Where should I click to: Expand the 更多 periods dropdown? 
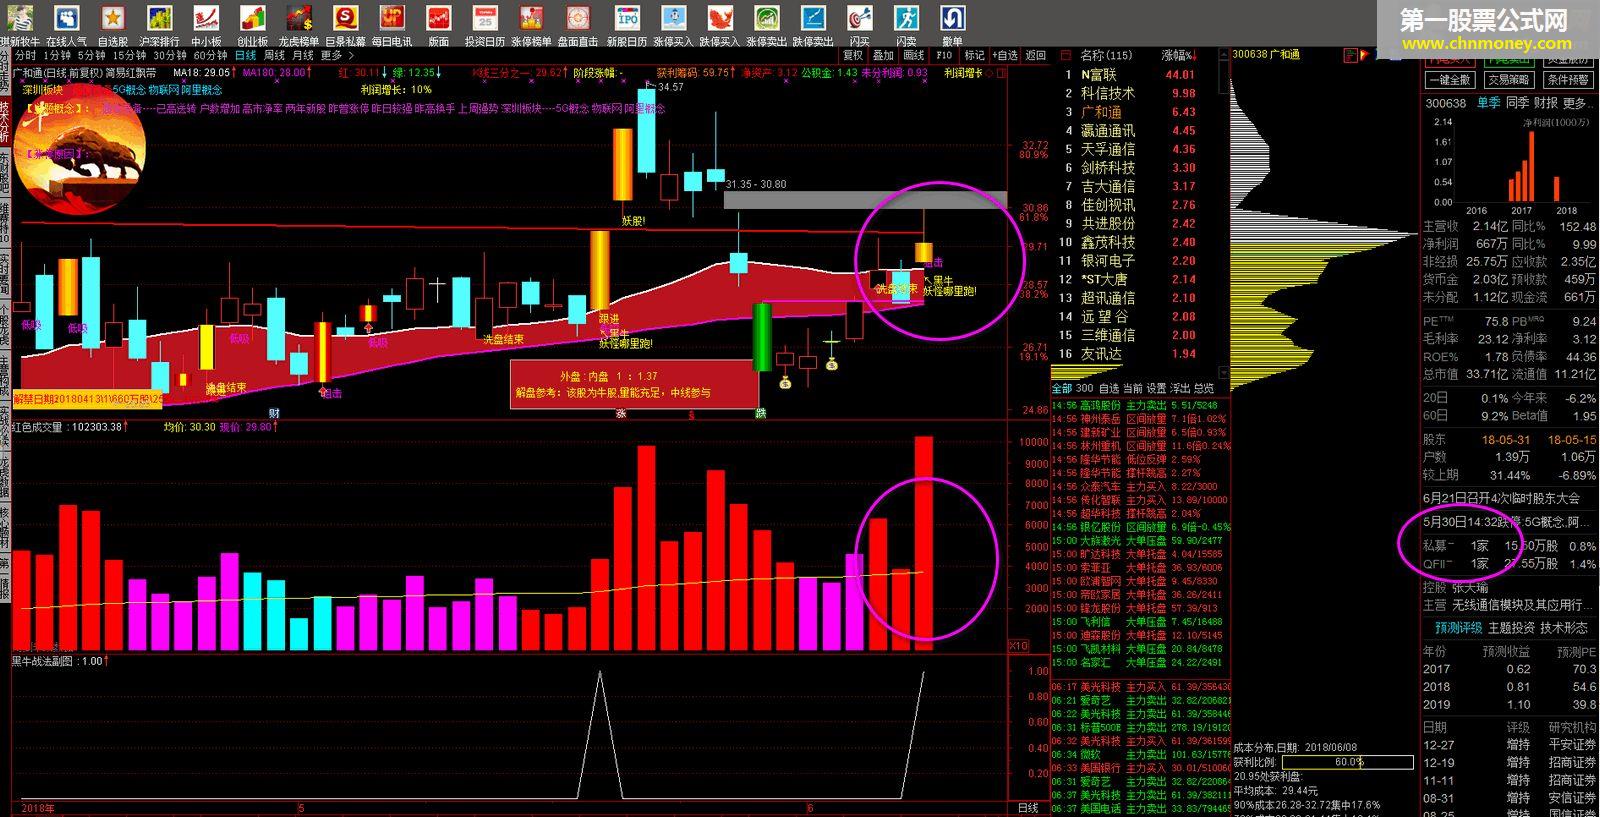click(336, 56)
